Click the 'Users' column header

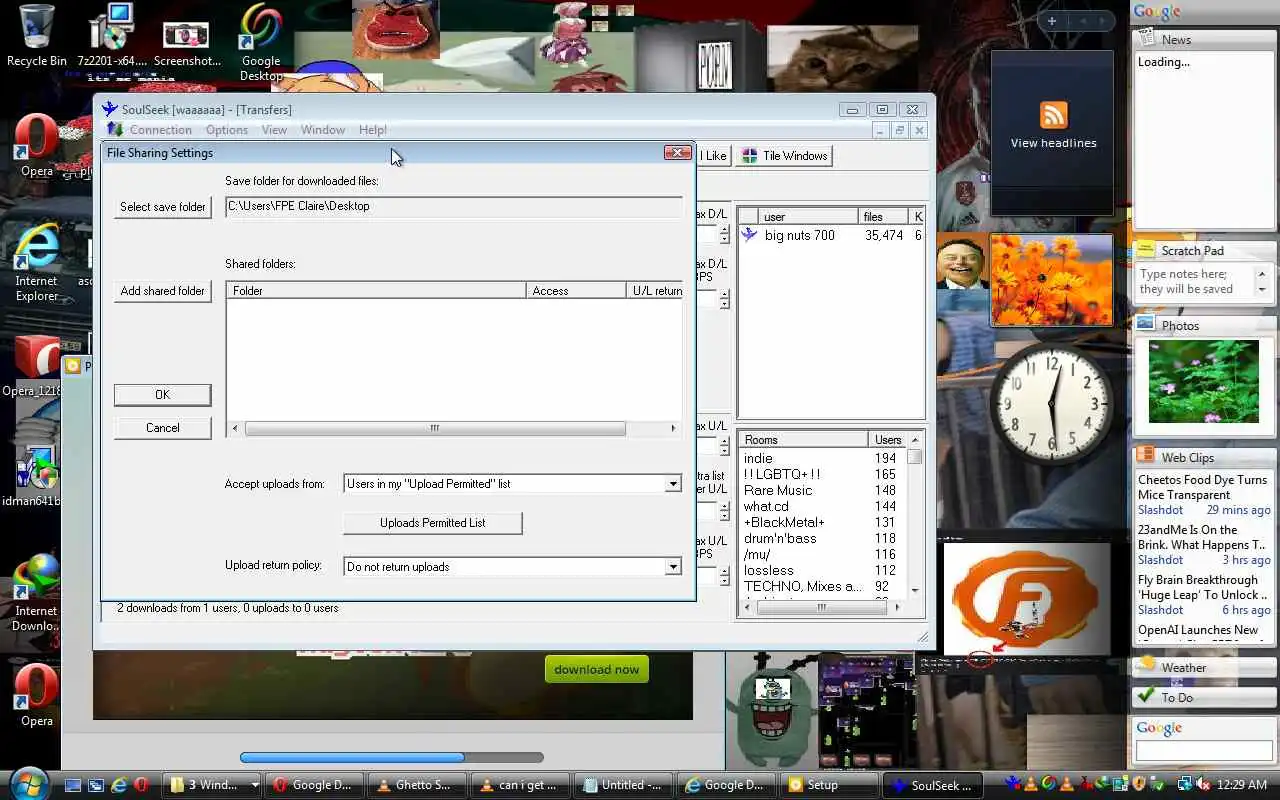(x=888, y=440)
